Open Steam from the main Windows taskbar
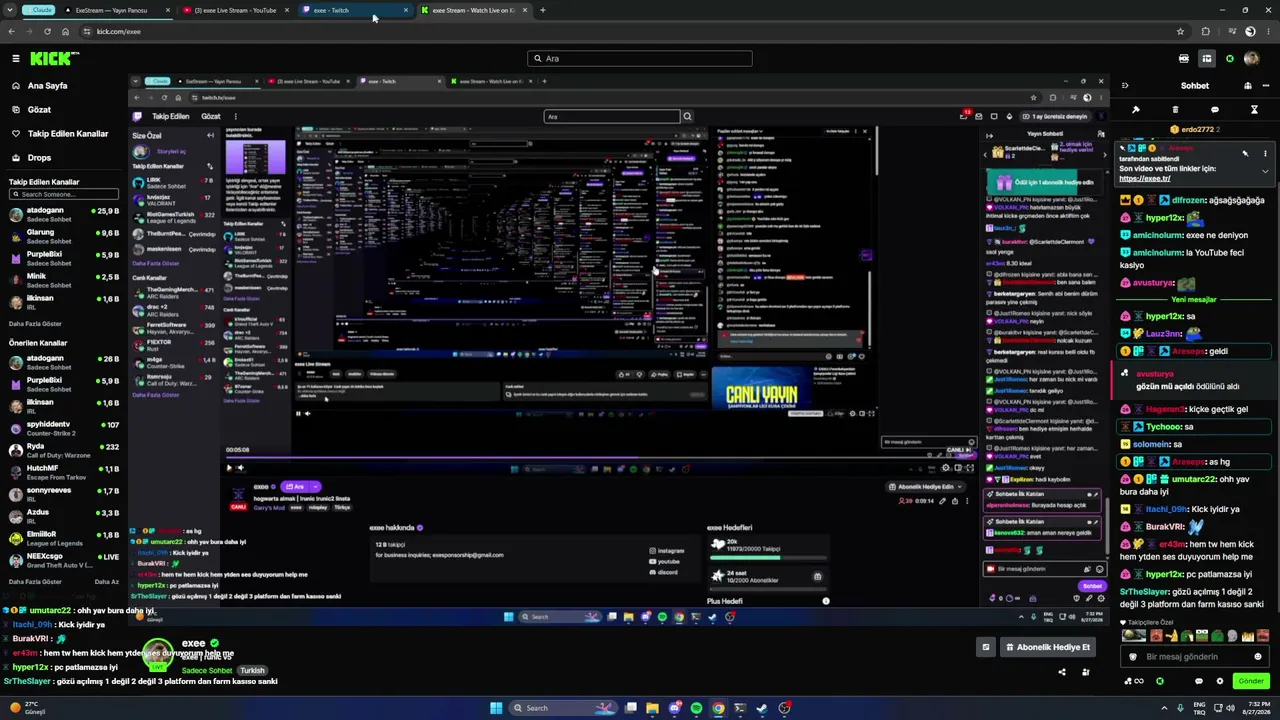The image size is (1280, 720). (762, 708)
